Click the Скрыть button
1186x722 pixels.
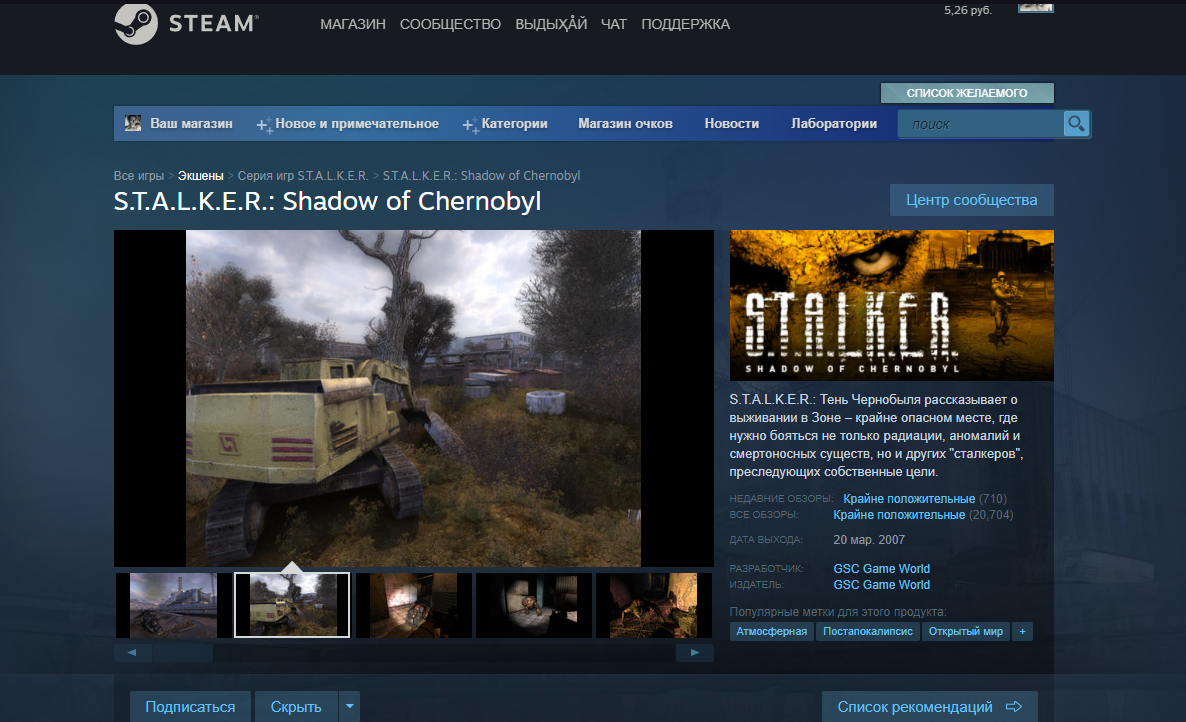point(296,706)
